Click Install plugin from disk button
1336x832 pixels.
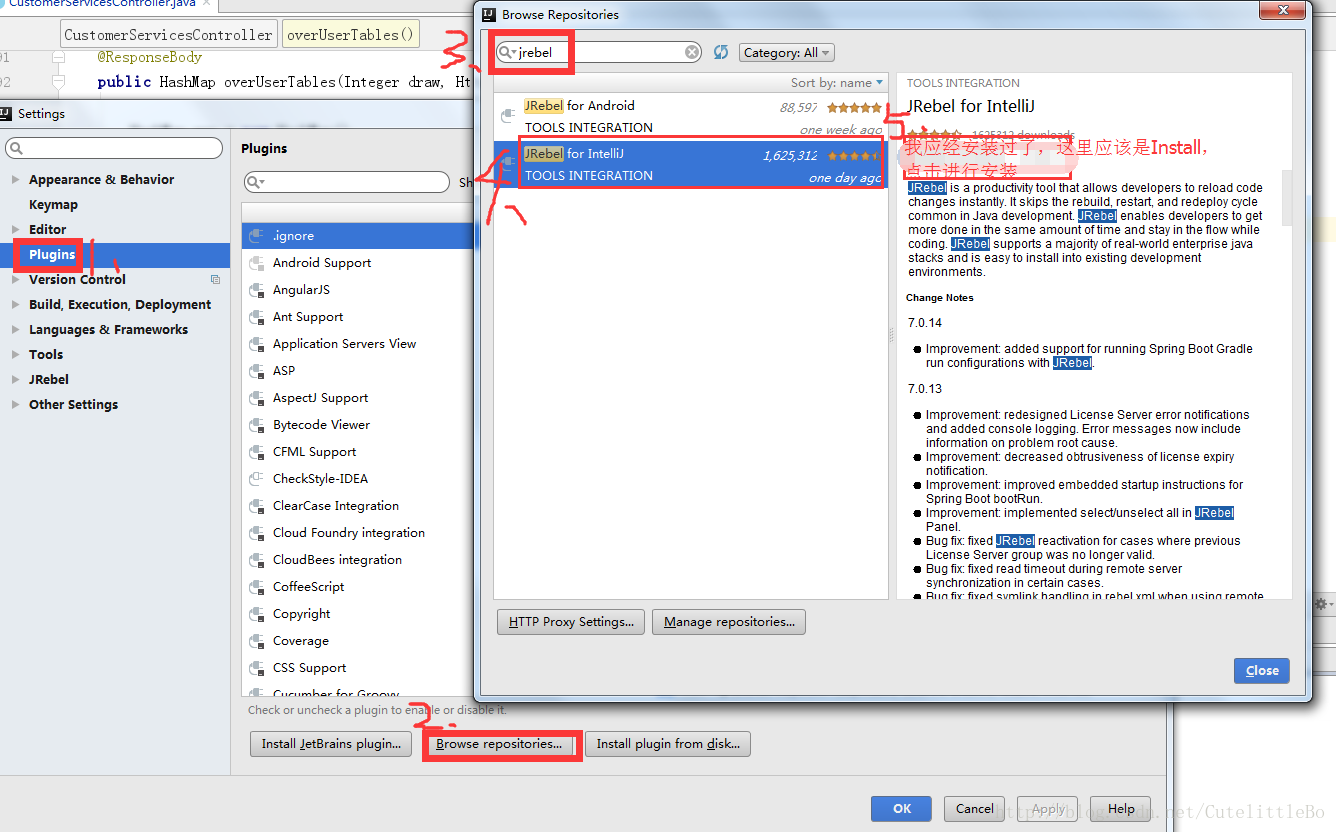click(x=668, y=744)
